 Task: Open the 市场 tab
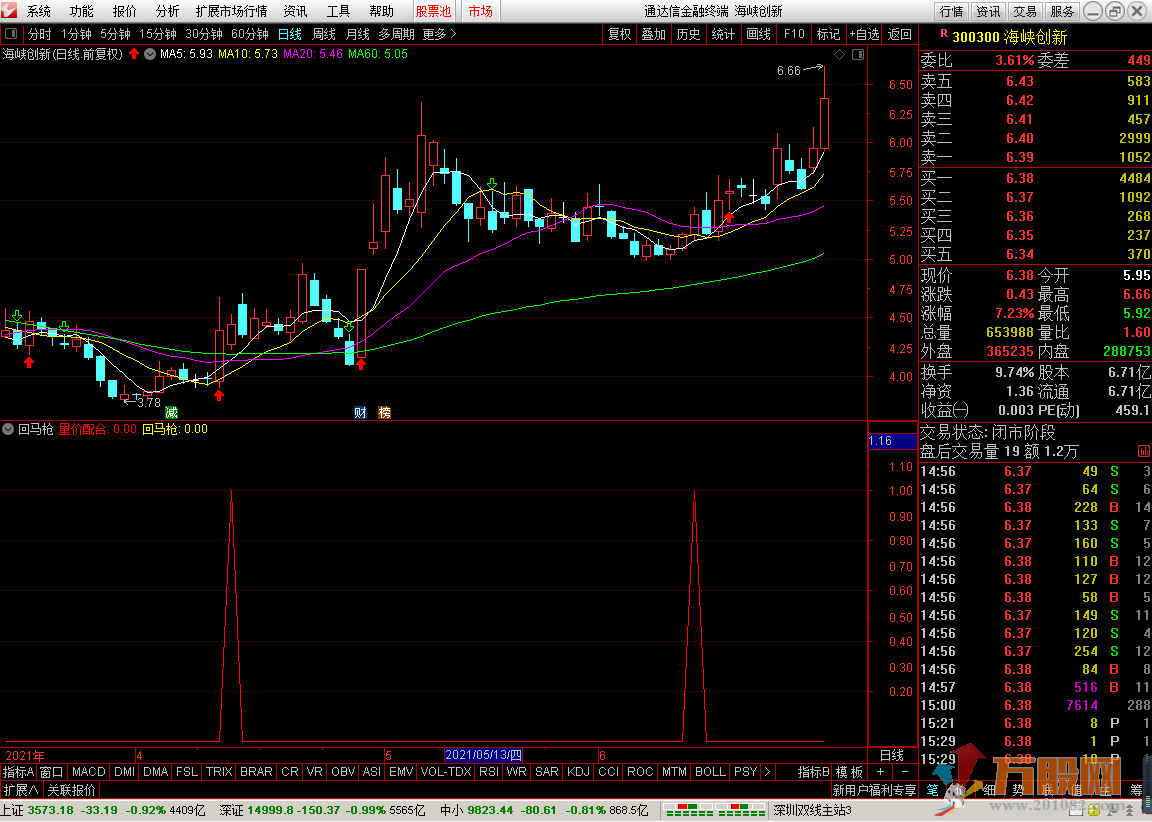(480, 11)
